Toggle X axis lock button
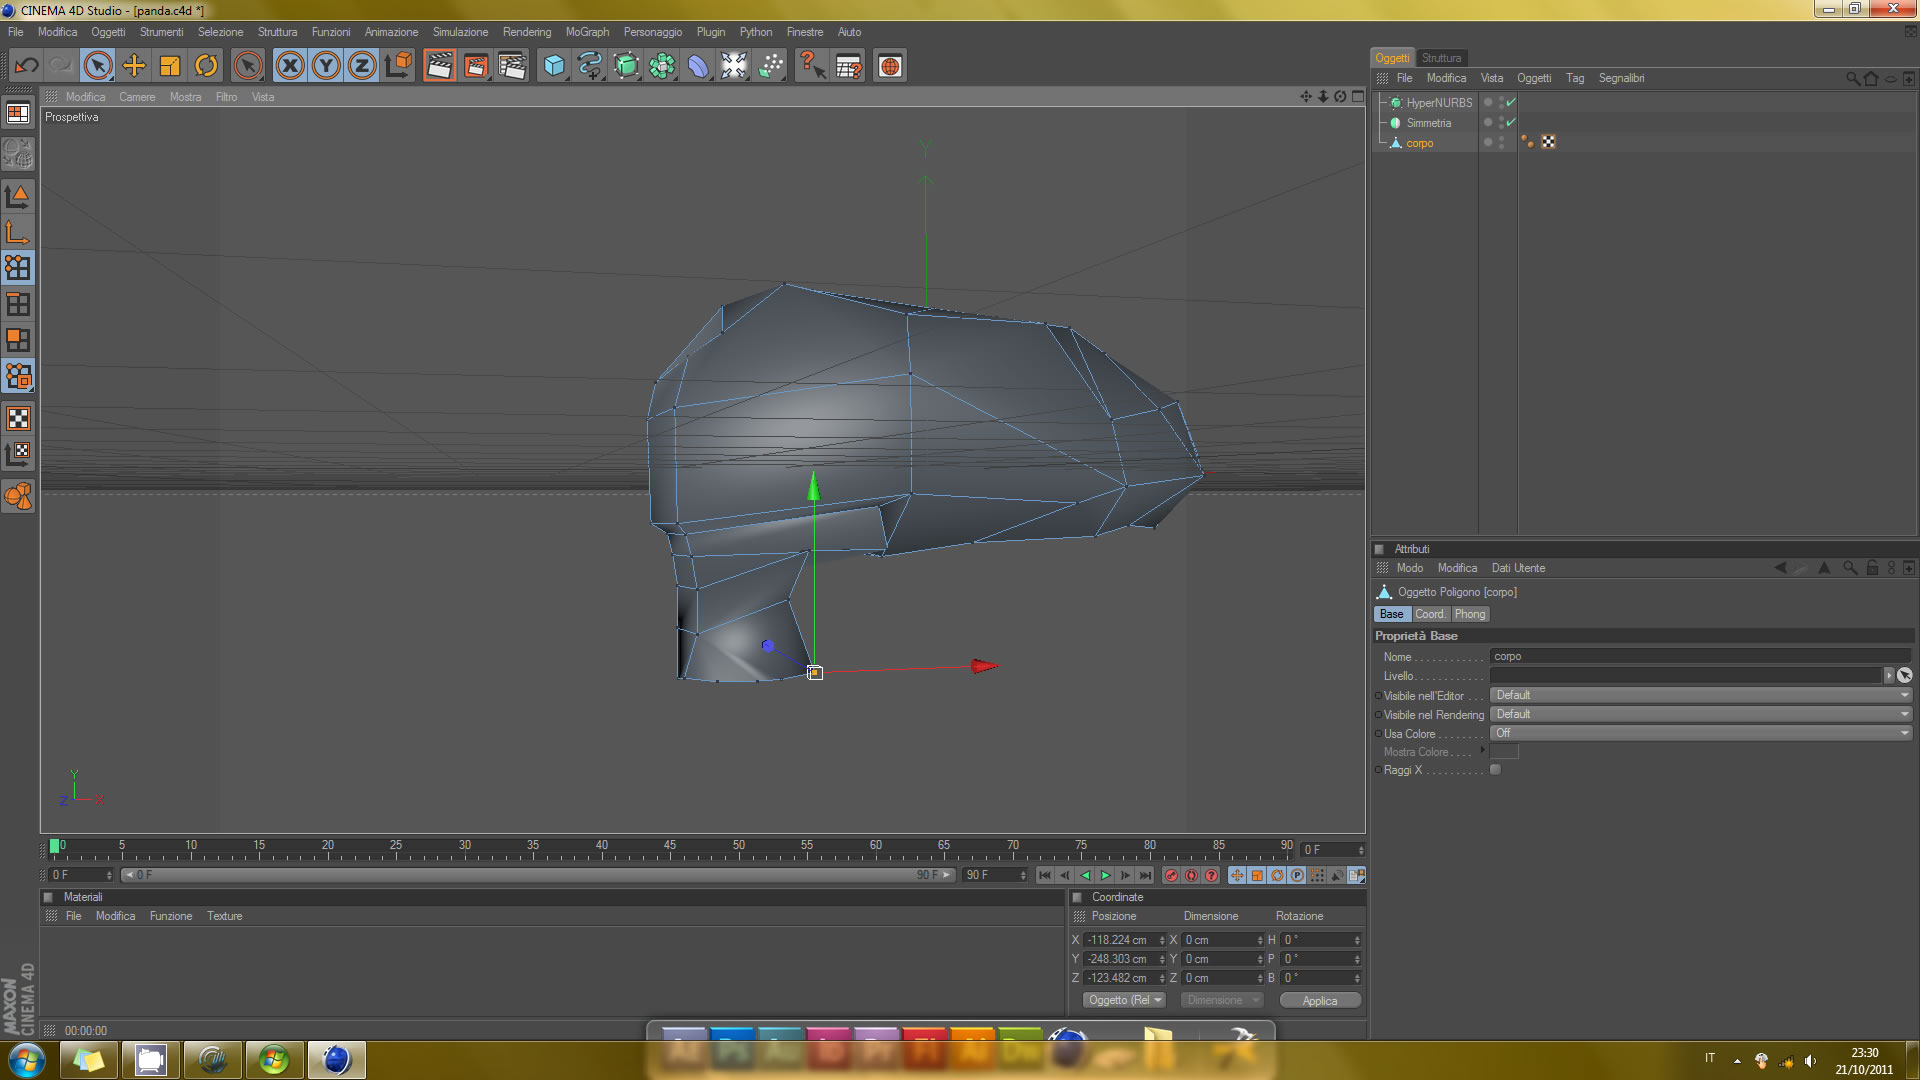 click(x=290, y=66)
